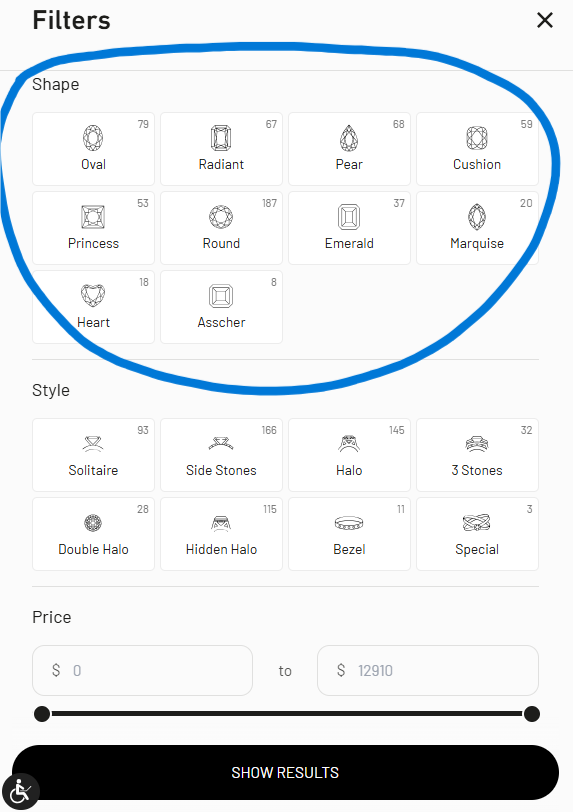Select Side Stones style
The width and height of the screenshot is (573, 812).
tap(221, 455)
